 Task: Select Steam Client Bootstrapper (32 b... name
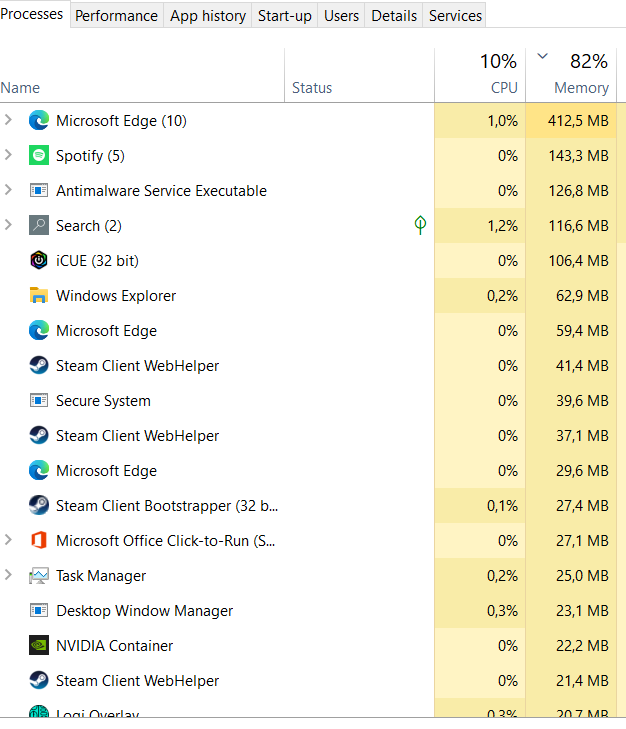coord(167,506)
